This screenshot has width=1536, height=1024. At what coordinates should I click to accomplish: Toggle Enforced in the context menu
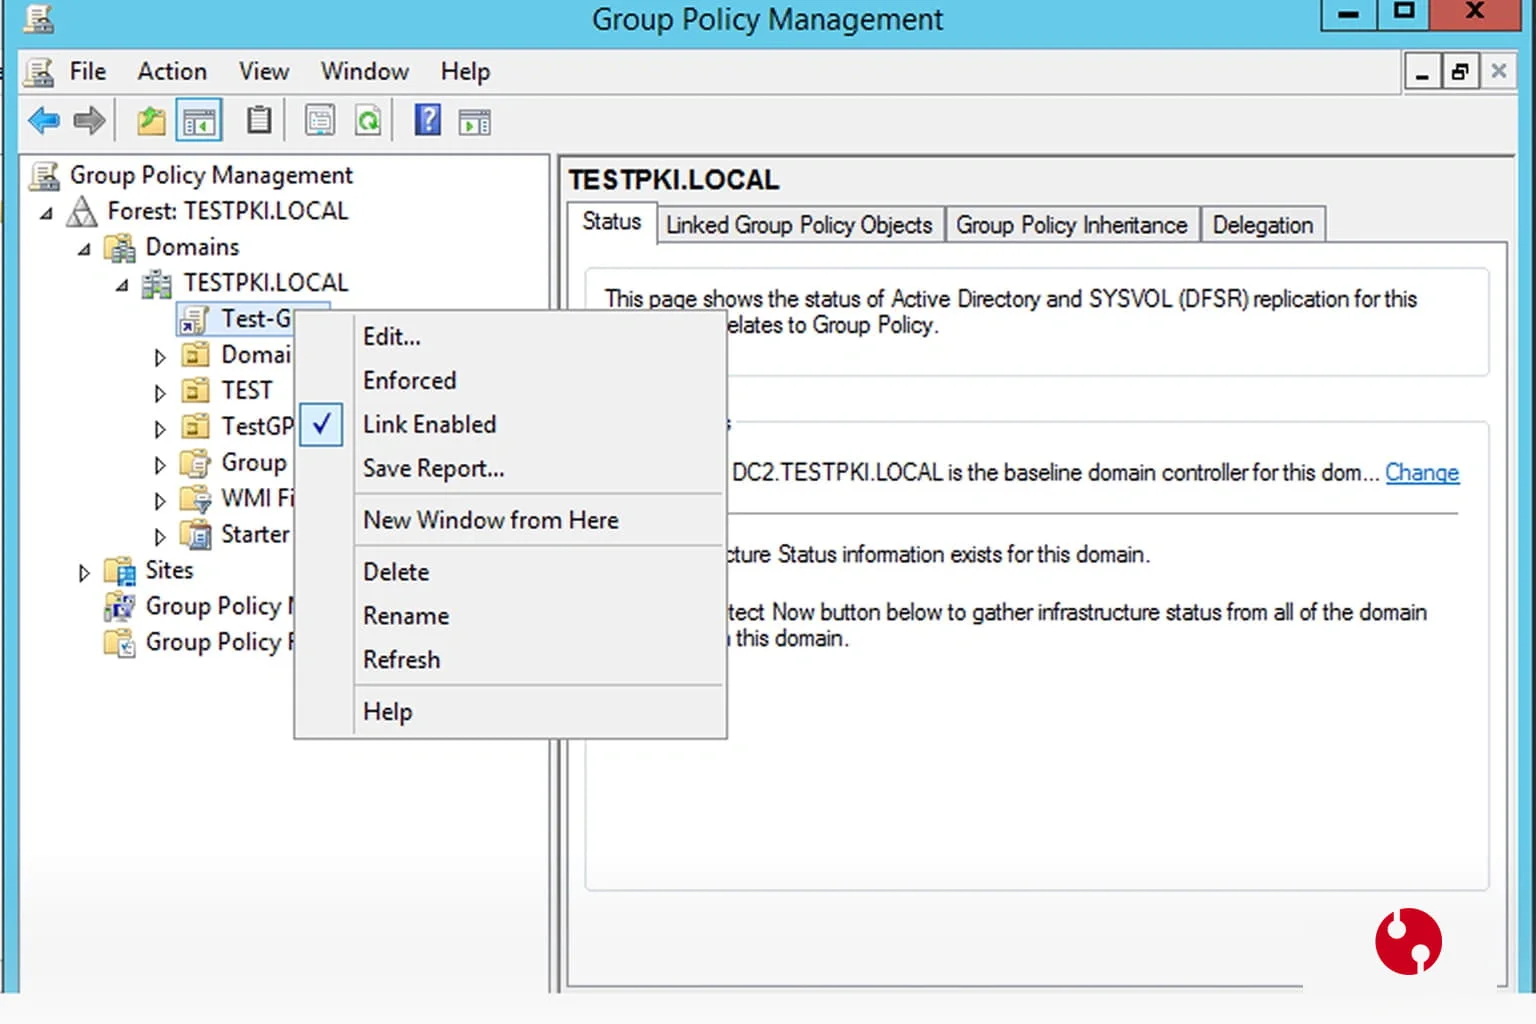point(509,380)
